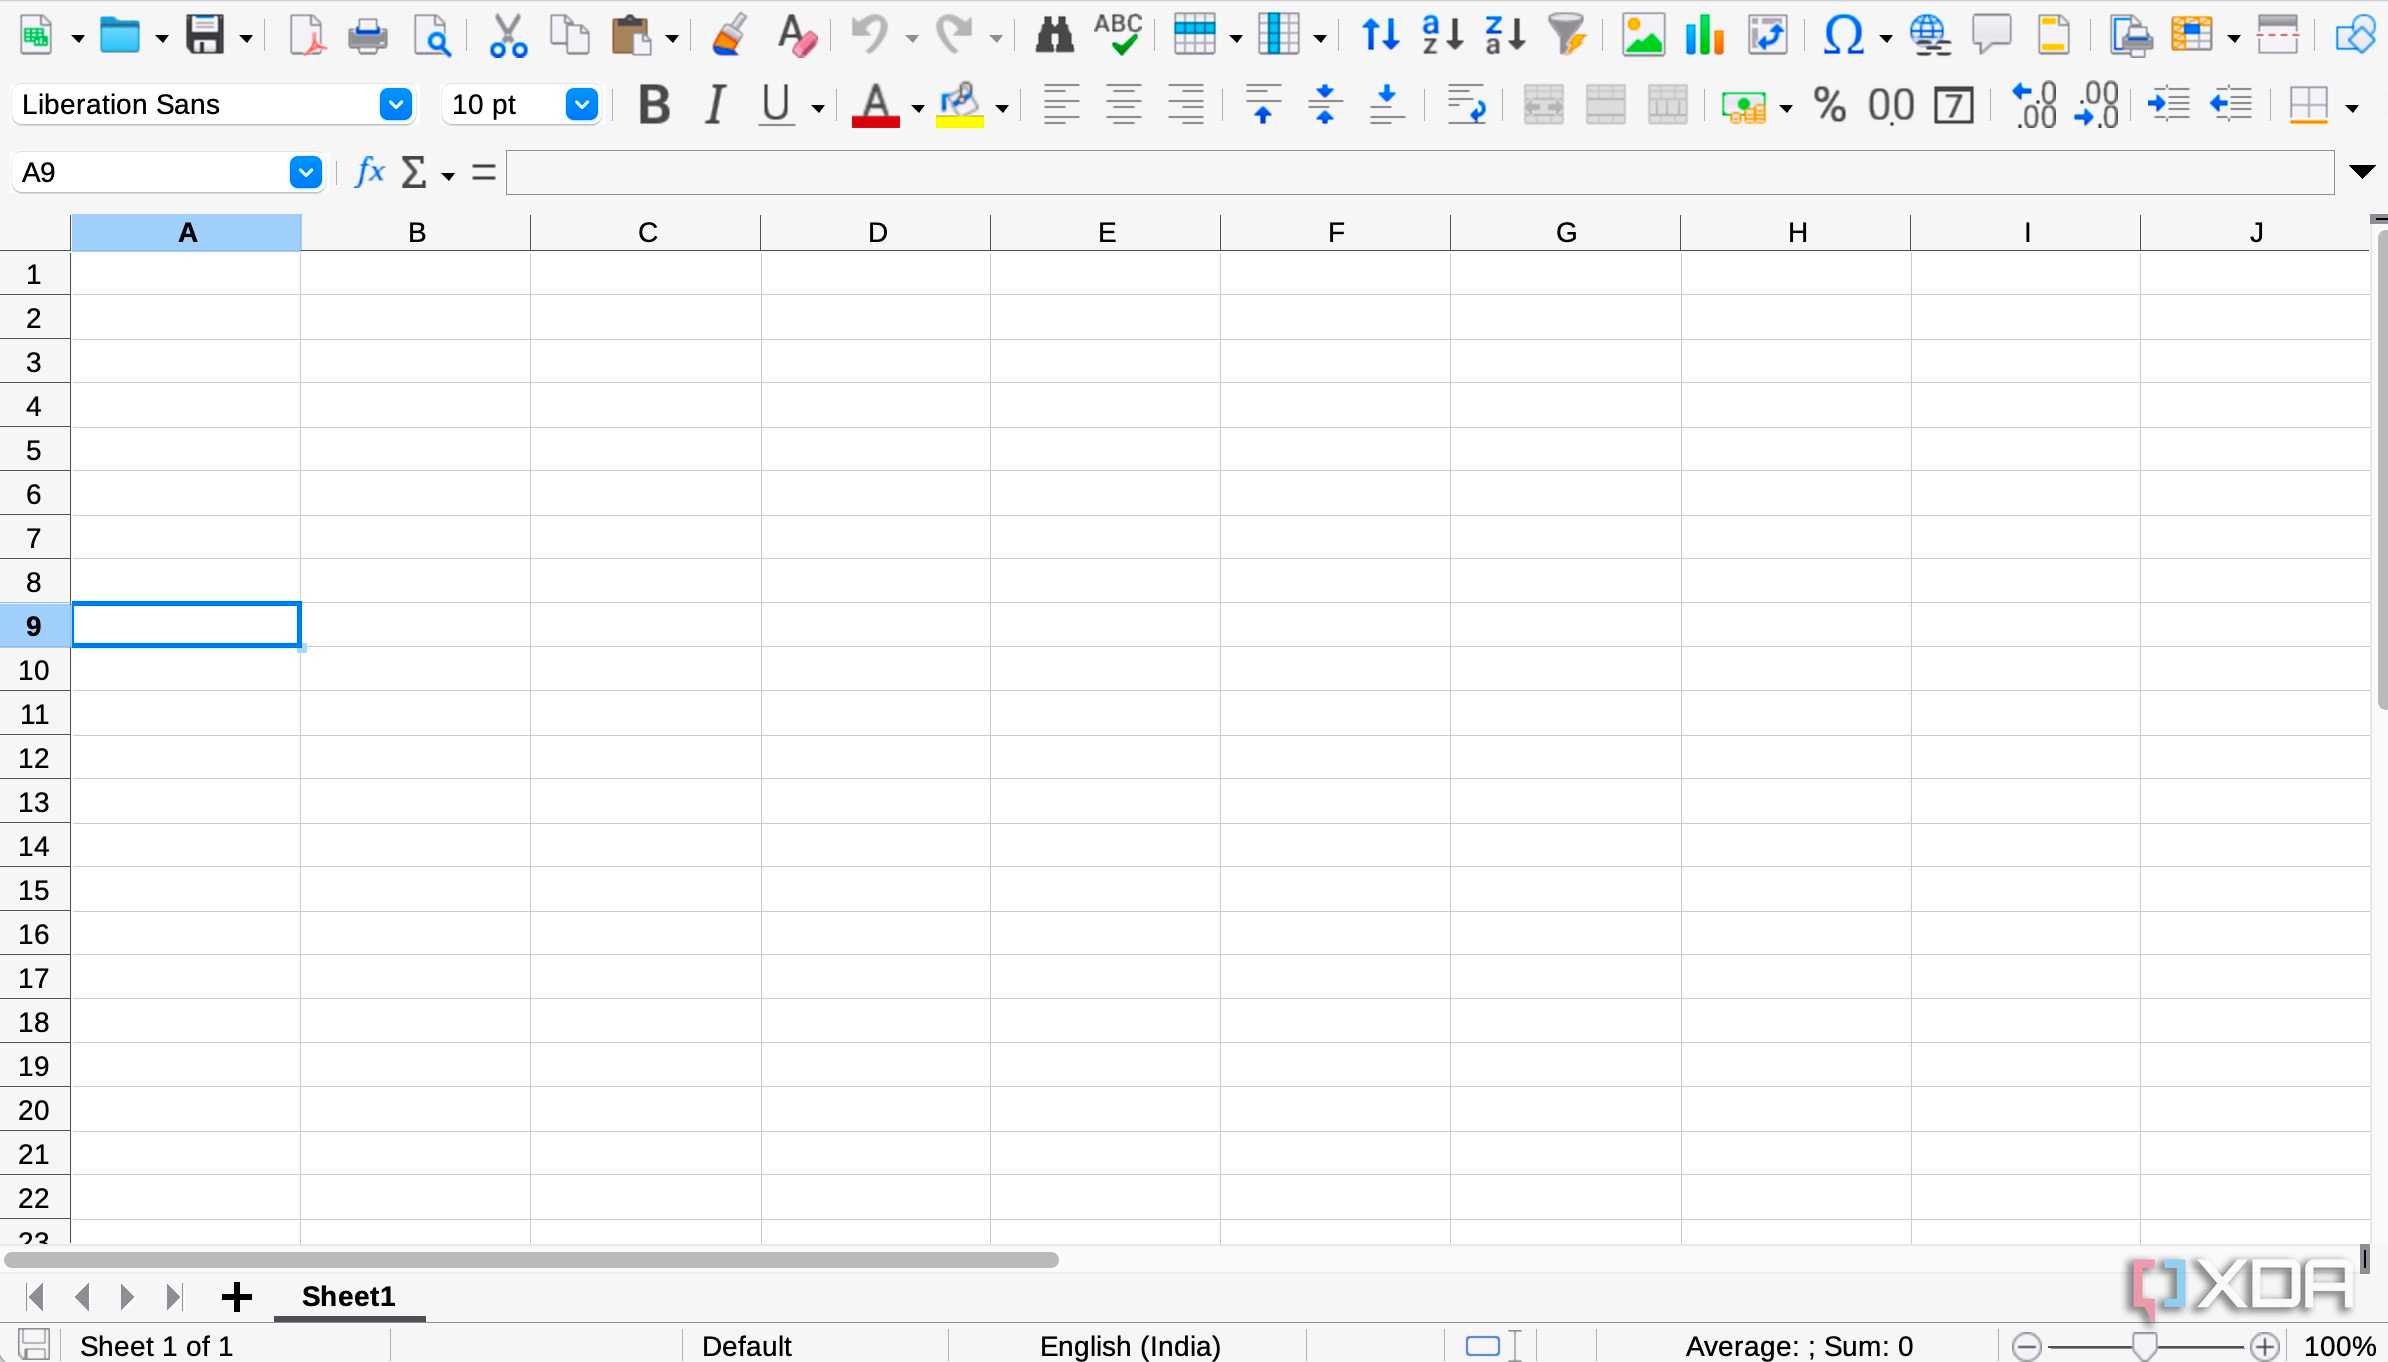Insert an image
The height and width of the screenshot is (1362, 2388).
[1643, 37]
